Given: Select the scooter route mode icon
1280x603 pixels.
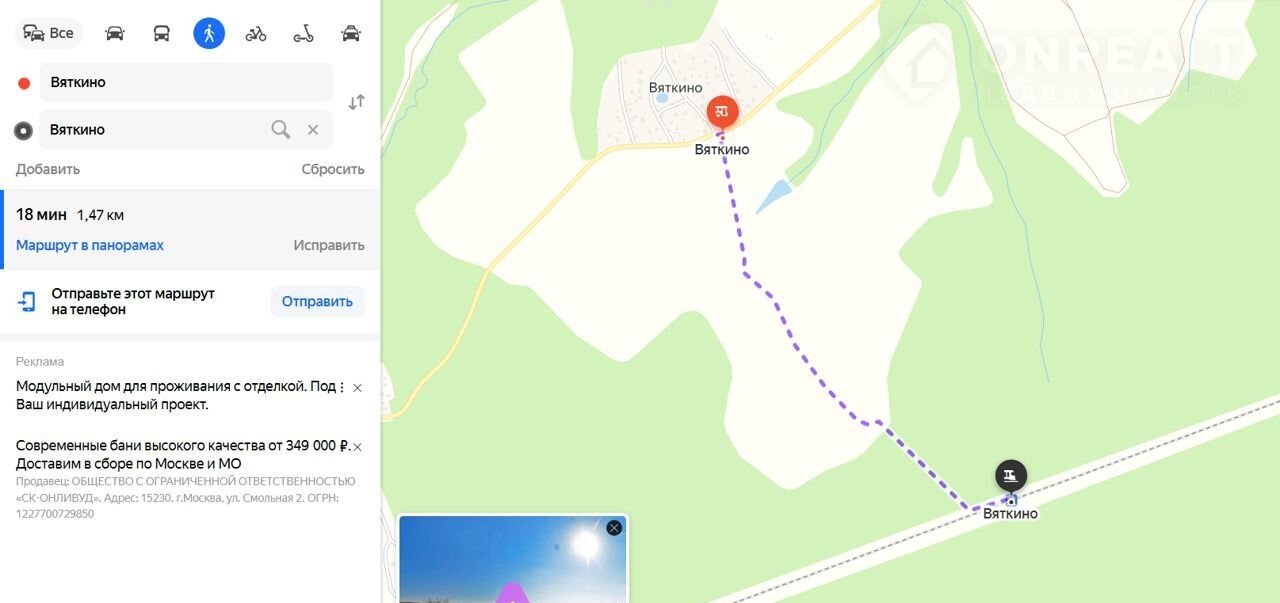Looking at the screenshot, I should (303, 33).
